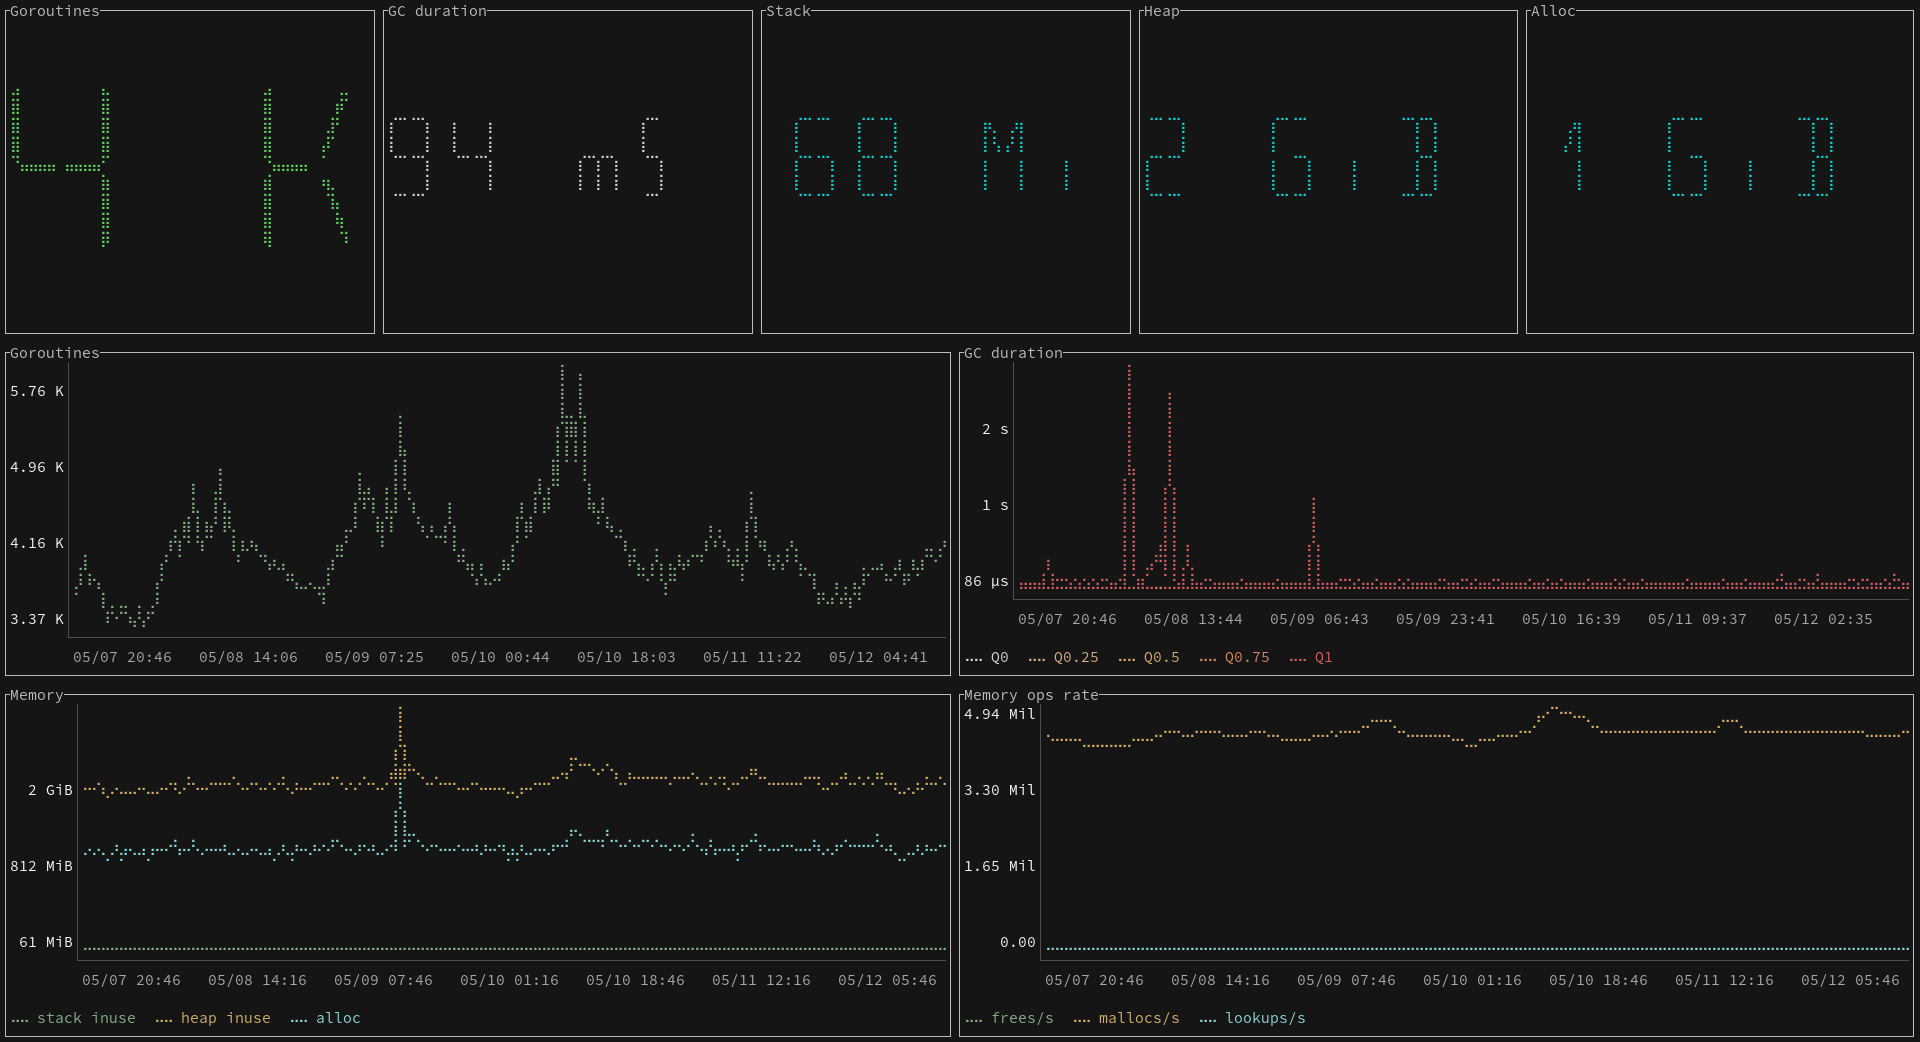
Task: Select the Stack panel title
Action: (788, 11)
